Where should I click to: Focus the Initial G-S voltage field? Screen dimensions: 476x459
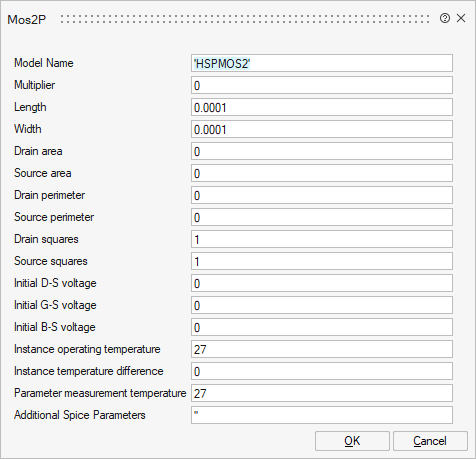pos(322,305)
